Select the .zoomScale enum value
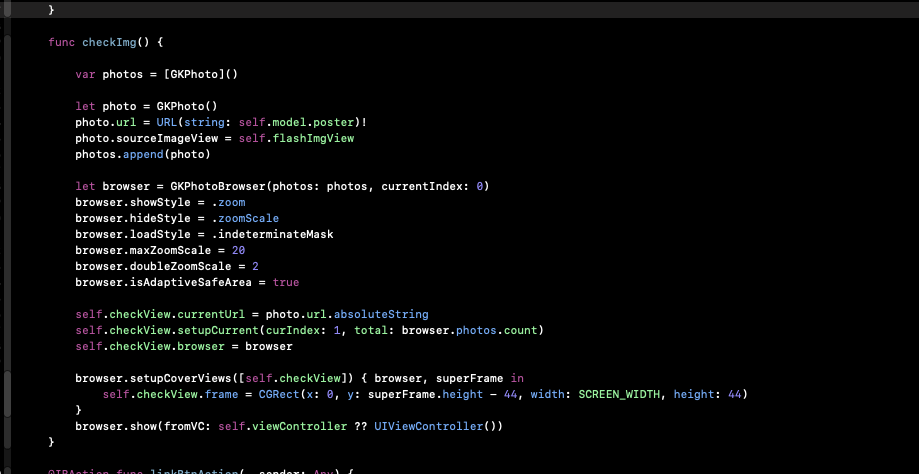This screenshot has height=474, width=919. (x=245, y=218)
